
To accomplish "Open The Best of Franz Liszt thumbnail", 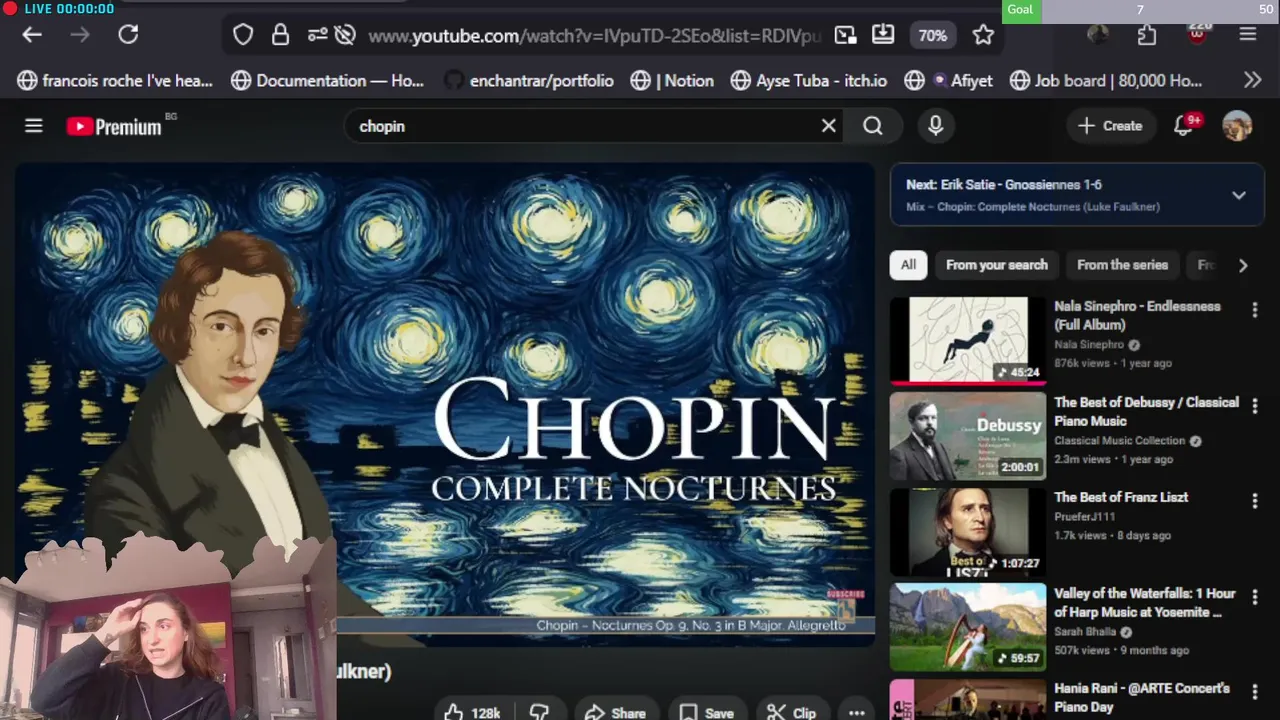I will (x=968, y=532).
